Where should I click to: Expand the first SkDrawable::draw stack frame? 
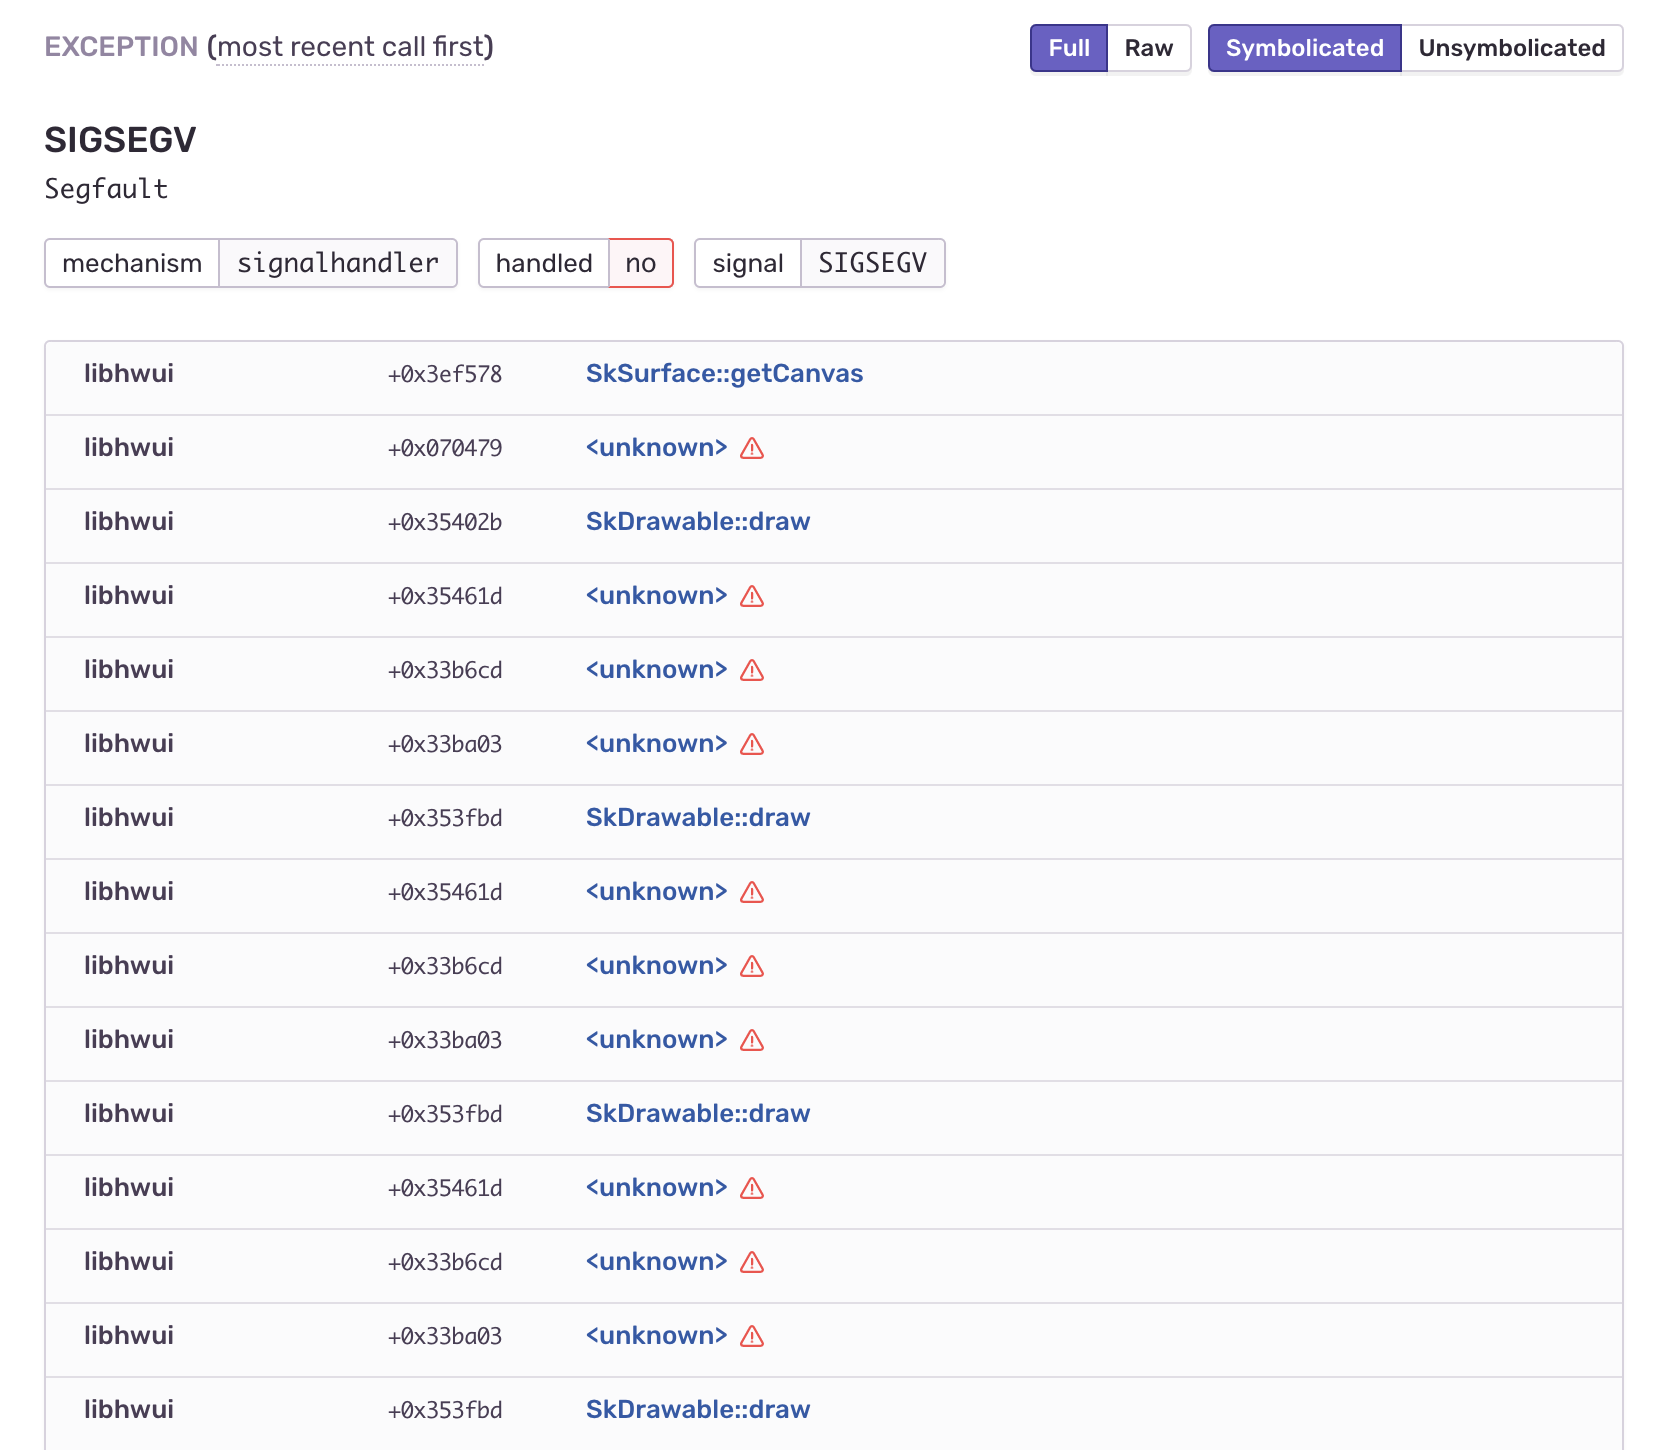click(697, 521)
